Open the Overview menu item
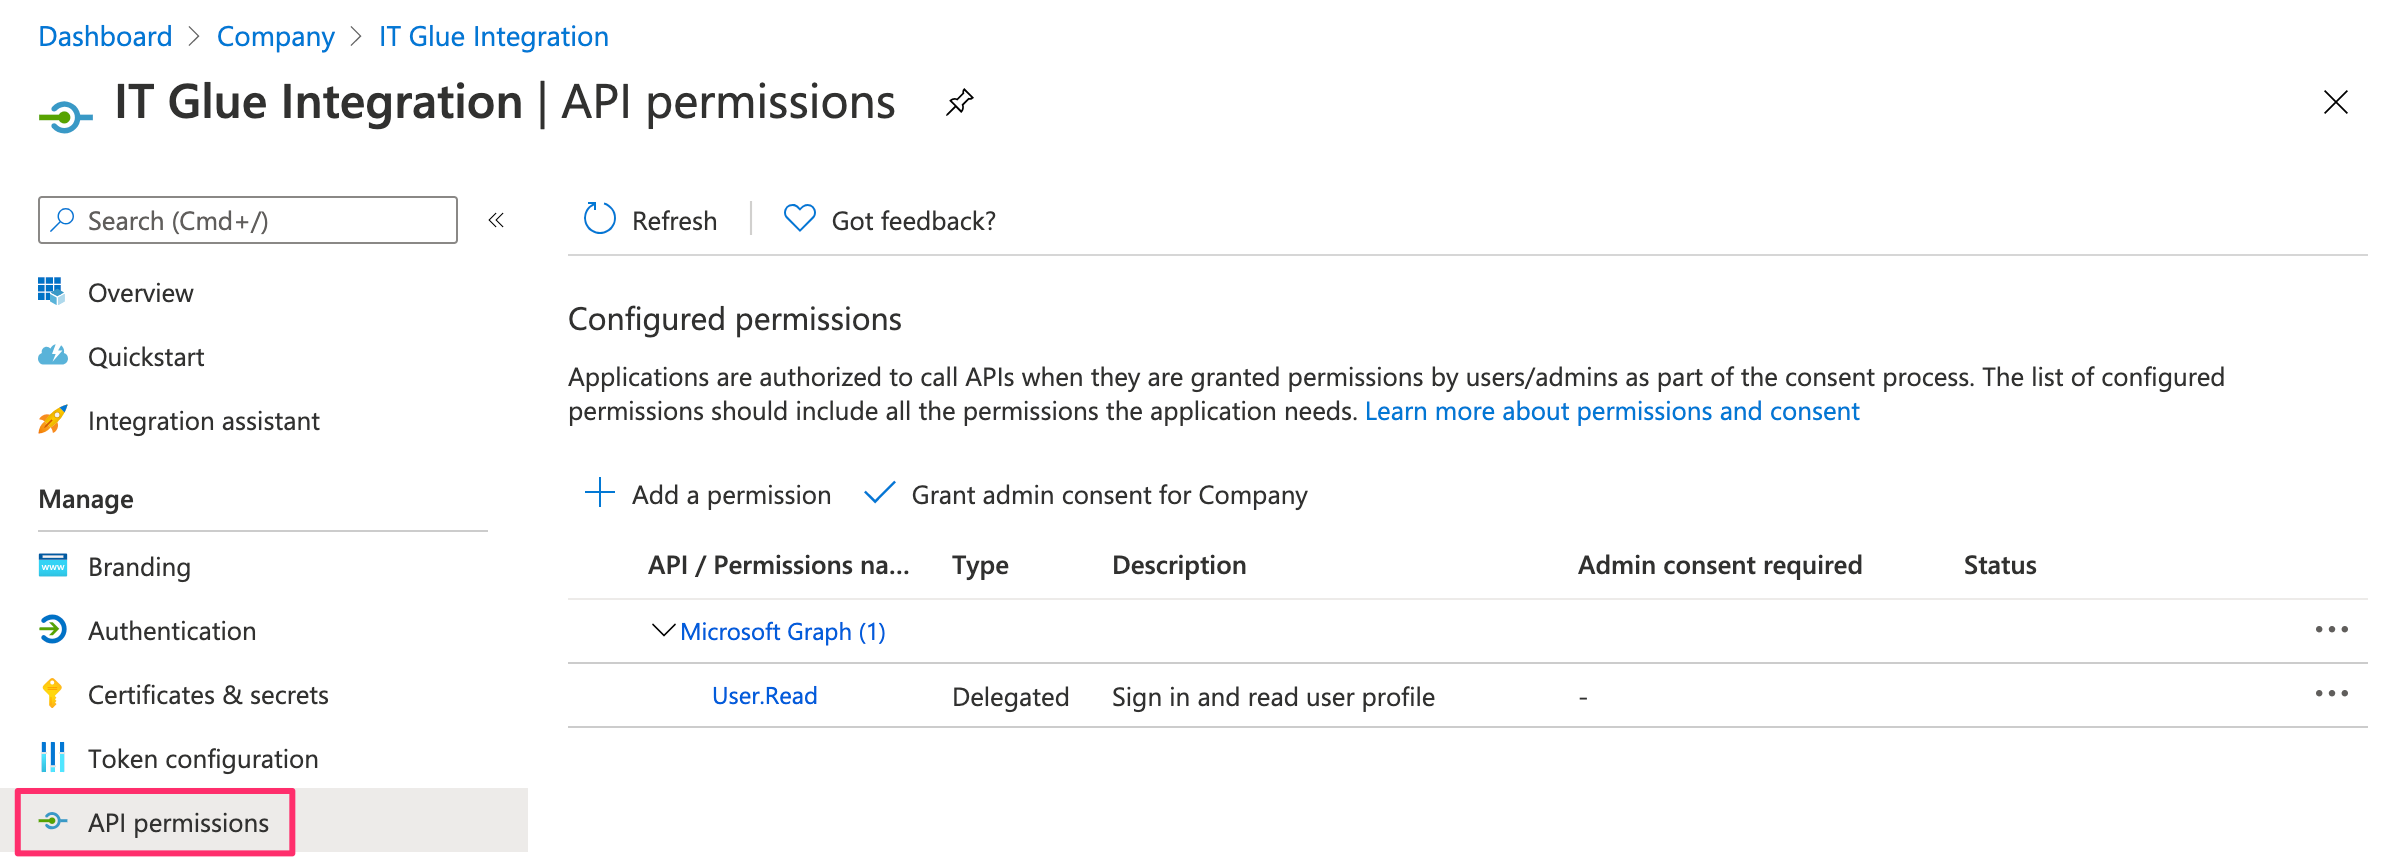2384x866 pixels. click(x=141, y=293)
